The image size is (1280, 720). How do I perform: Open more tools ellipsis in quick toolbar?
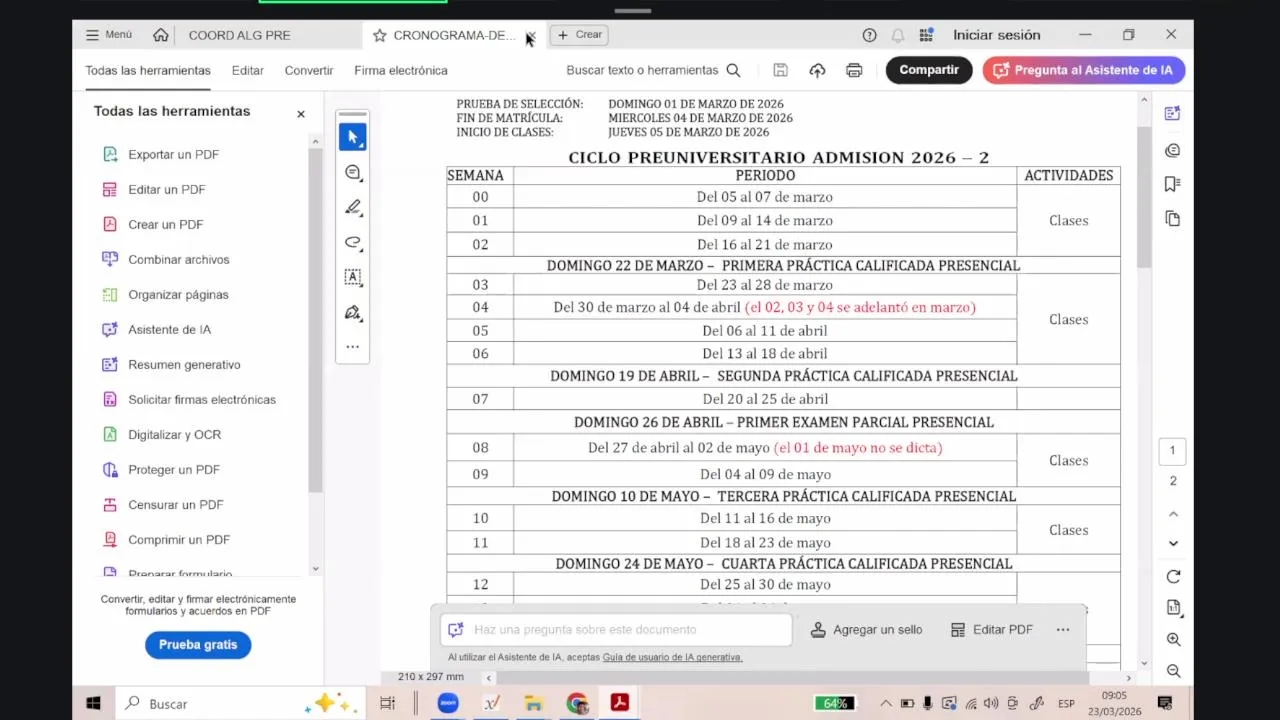pos(353,347)
